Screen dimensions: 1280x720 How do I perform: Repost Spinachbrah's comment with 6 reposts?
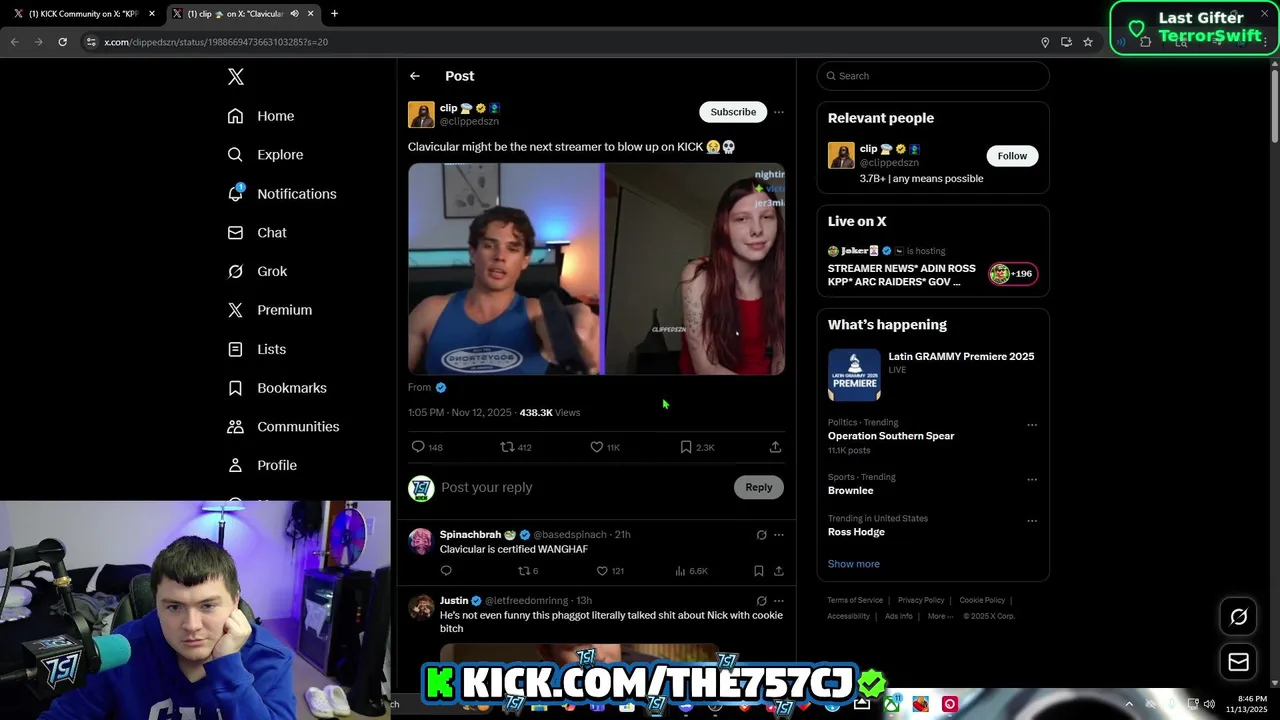click(523, 571)
